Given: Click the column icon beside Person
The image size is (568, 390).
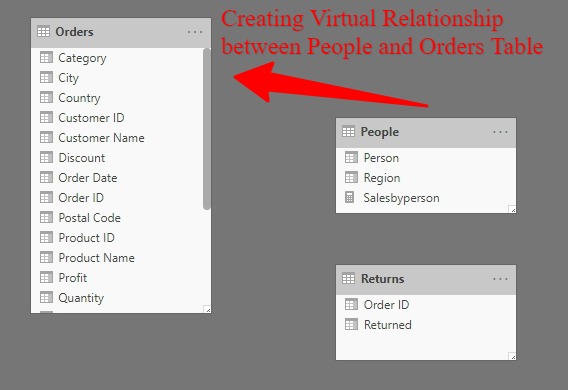Looking at the screenshot, I should point(351,158).
